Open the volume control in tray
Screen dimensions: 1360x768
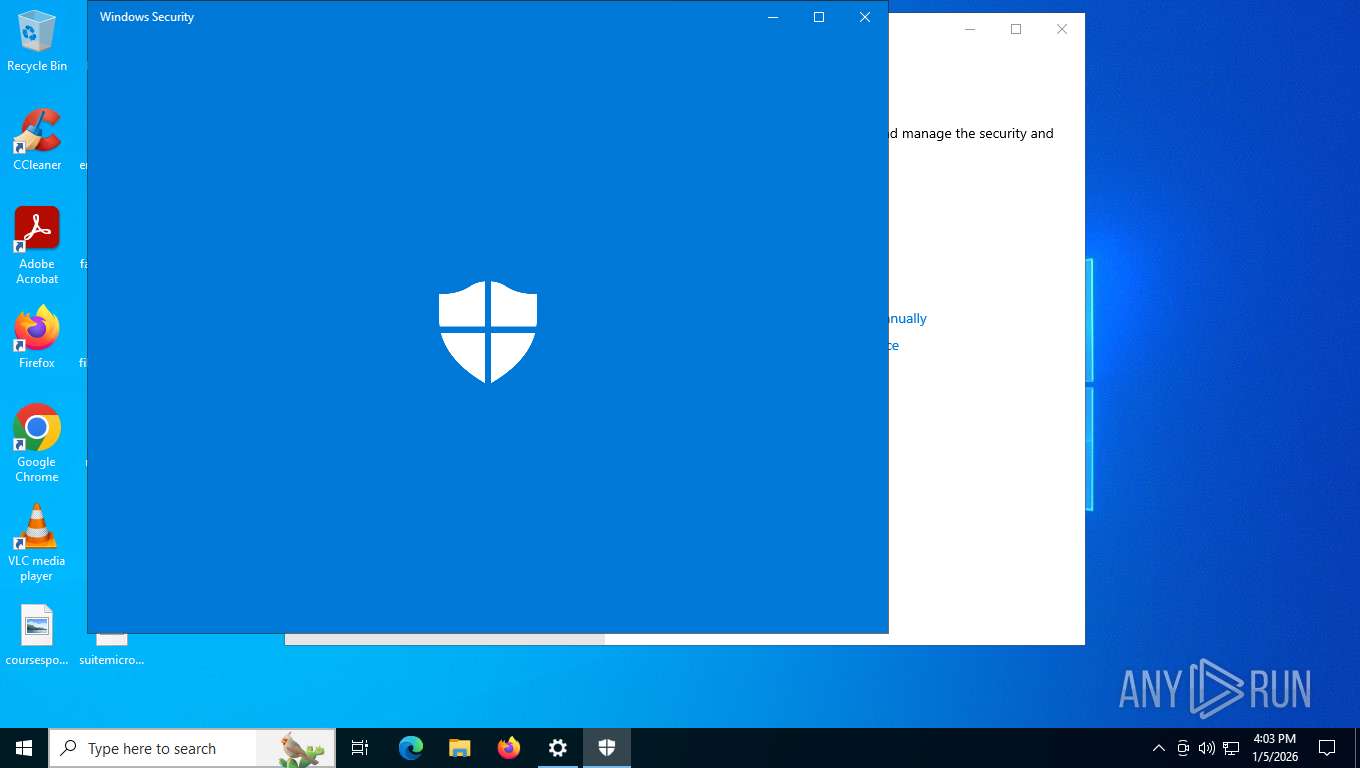(x=1207, y=748)
